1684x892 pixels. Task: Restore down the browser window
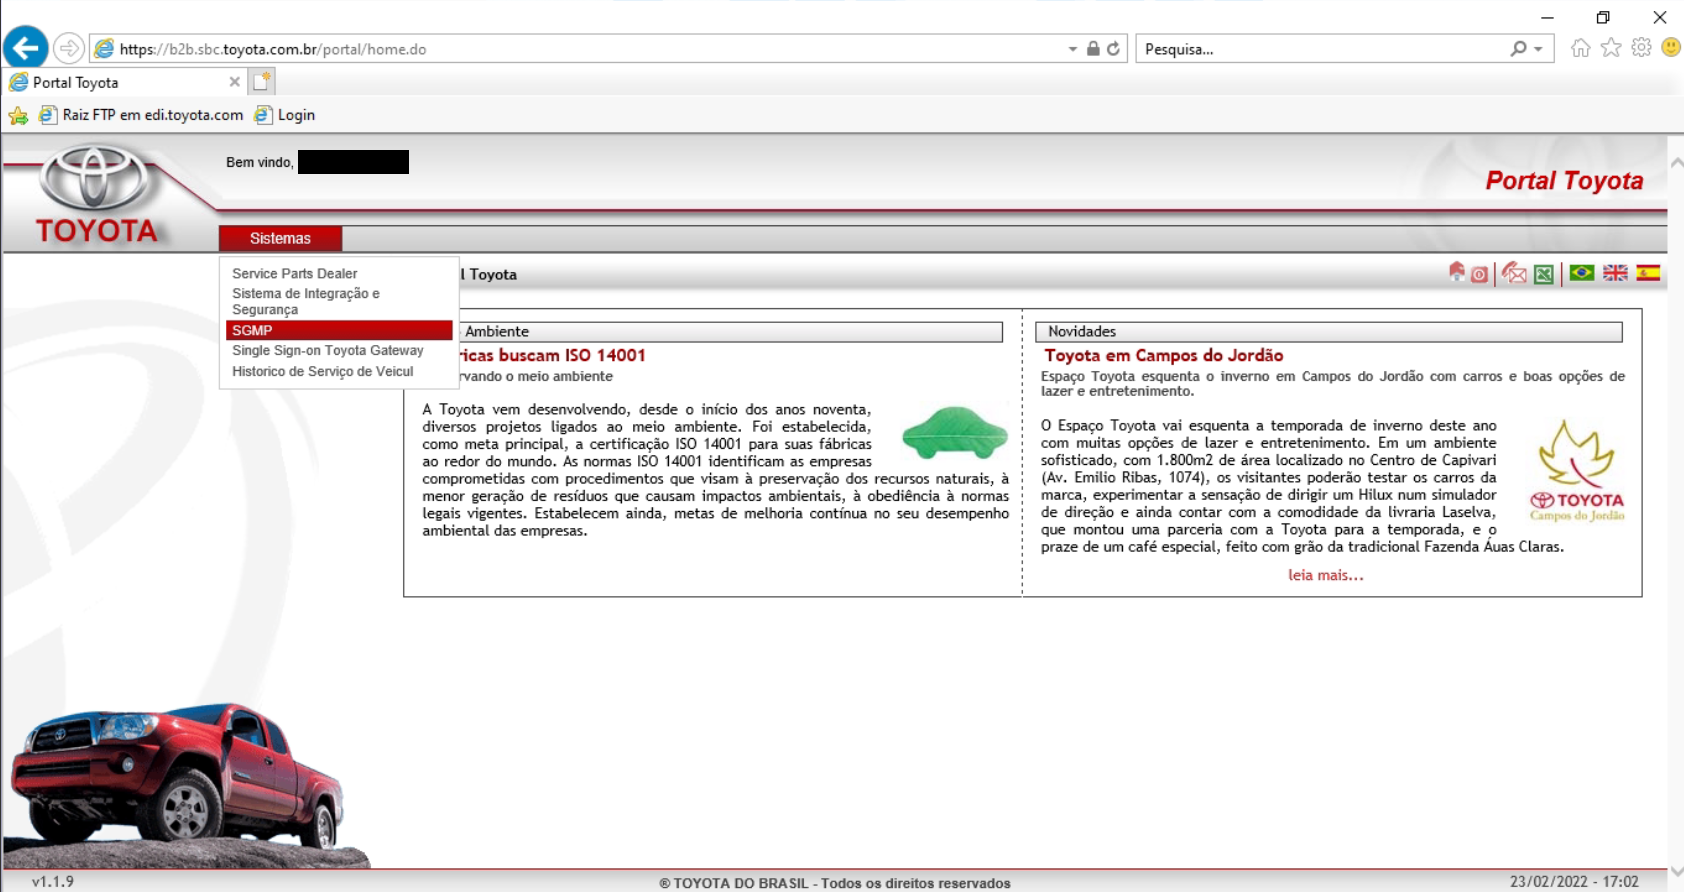pos(1603,17)
